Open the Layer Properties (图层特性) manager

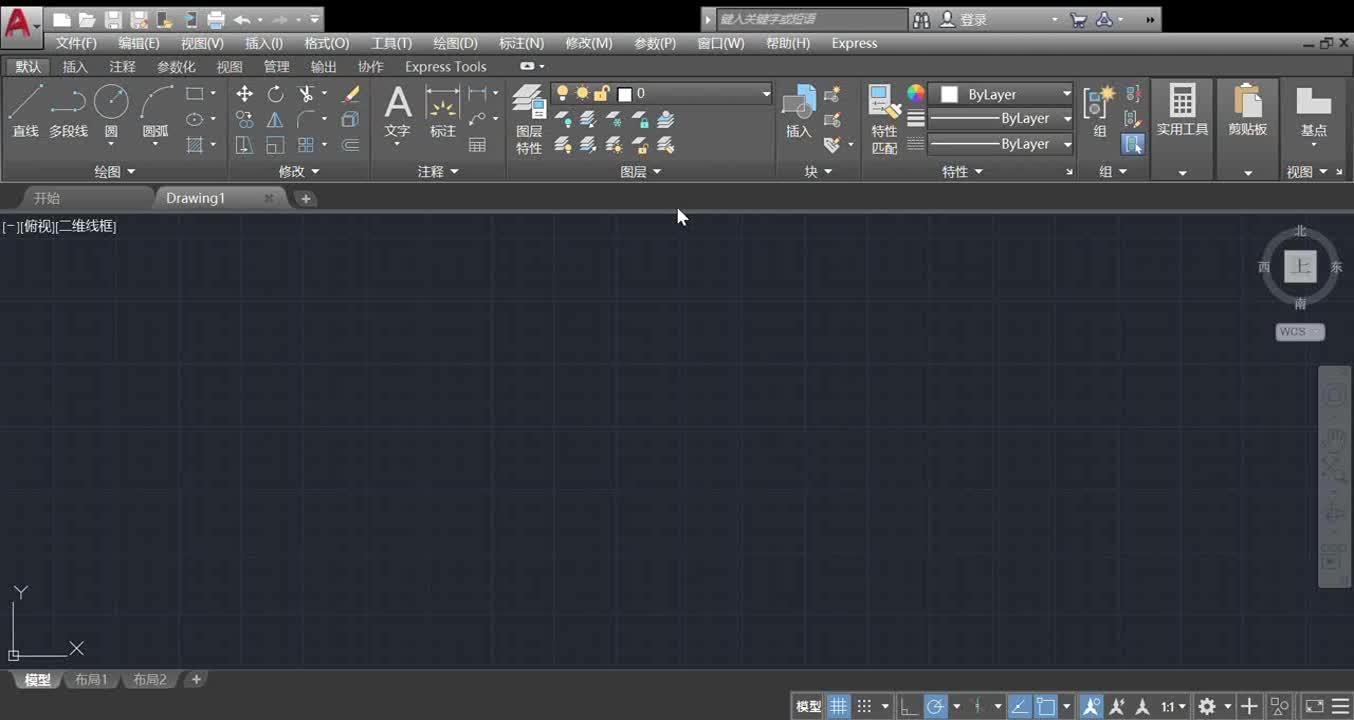(528, 112)
